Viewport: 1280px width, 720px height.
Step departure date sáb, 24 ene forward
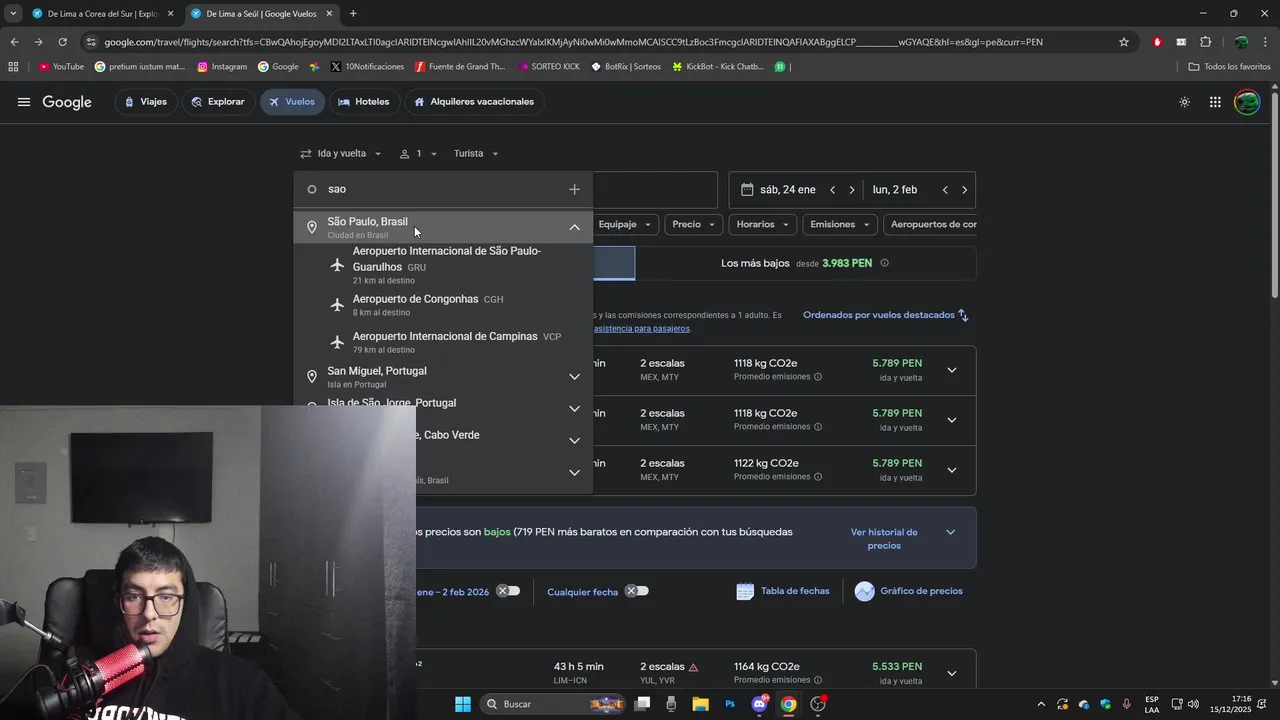(x=852, y=190)
